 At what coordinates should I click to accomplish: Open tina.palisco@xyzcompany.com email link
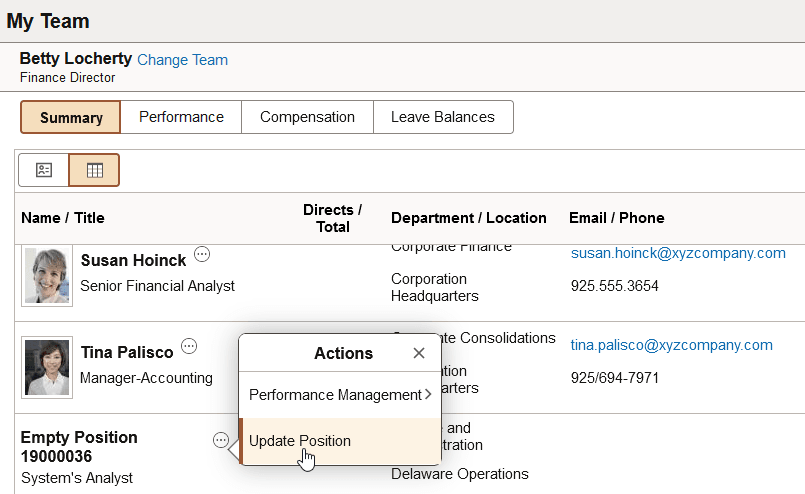[671, 345]
